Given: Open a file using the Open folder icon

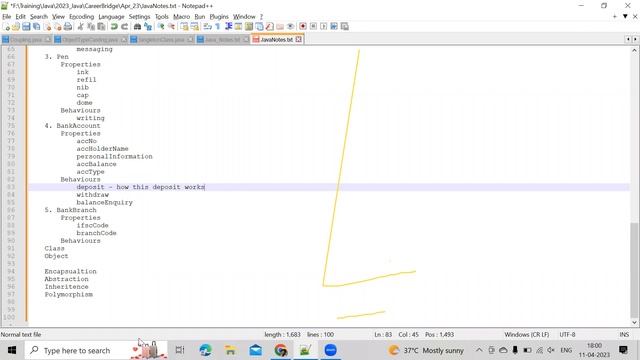Looking at the screenshot, I should tap(16, 27).
